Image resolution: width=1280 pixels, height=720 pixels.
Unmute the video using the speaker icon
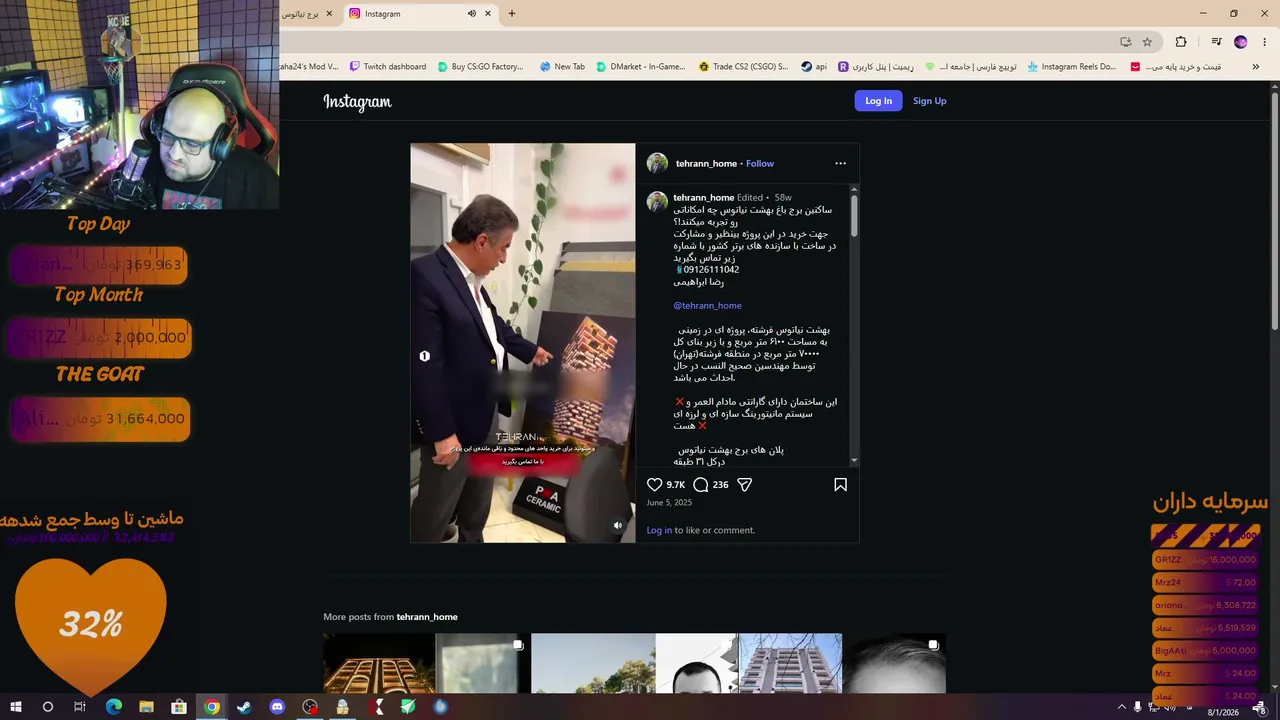618,526
